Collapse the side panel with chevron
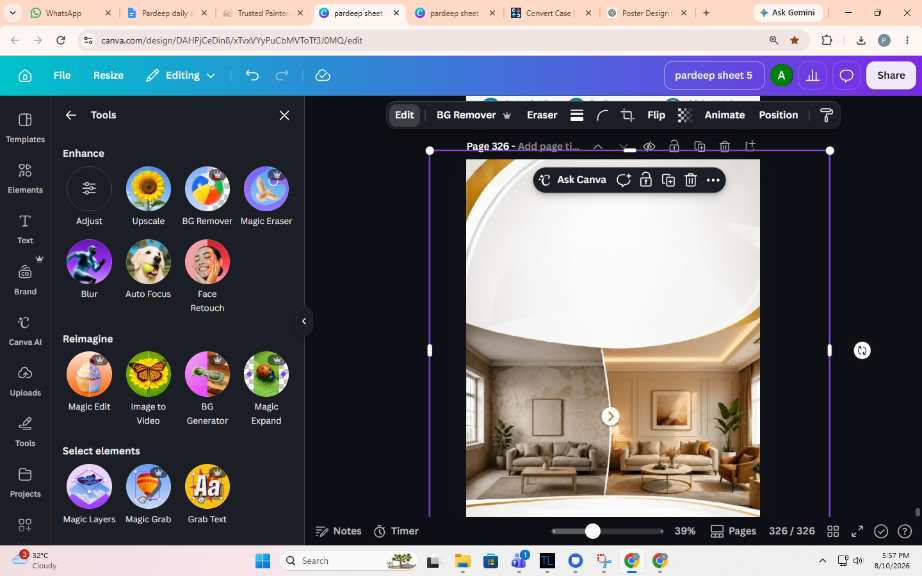The width and height of the screenshot is (922, 576). [x=304, y=321]
